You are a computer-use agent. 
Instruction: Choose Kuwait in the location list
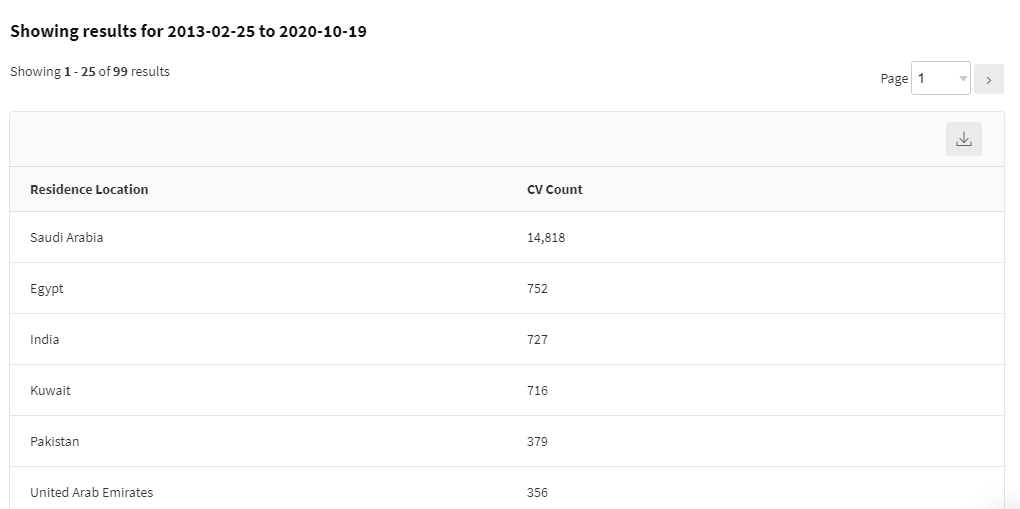pos(51,391)
